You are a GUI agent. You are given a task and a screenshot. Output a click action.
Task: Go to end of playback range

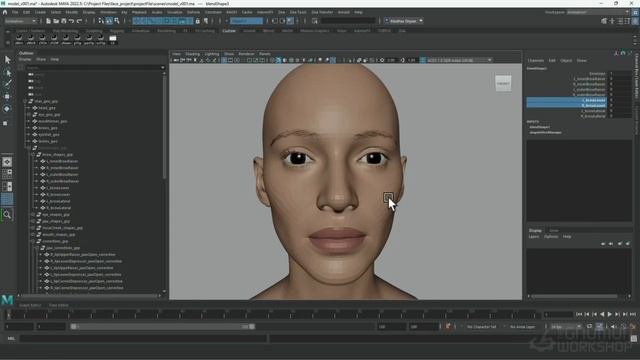pos(633,314)
